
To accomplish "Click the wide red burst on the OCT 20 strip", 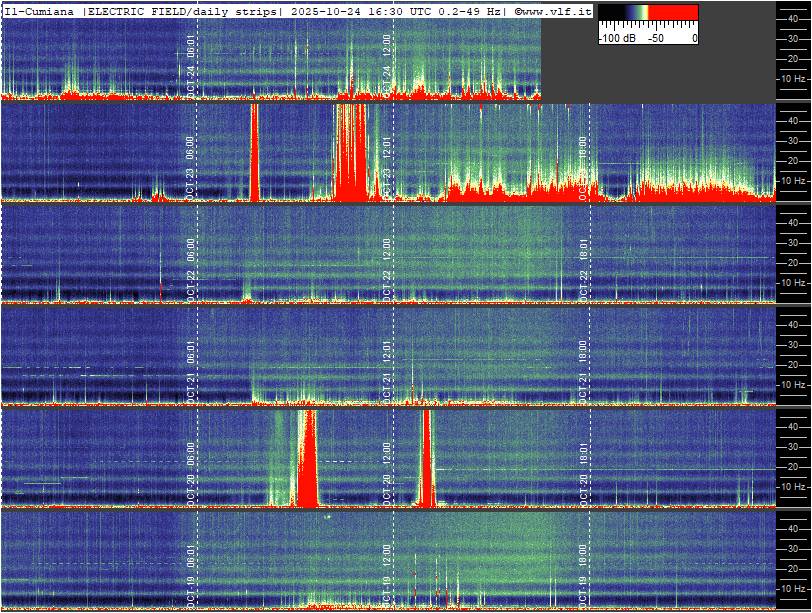I will (307, 460).
